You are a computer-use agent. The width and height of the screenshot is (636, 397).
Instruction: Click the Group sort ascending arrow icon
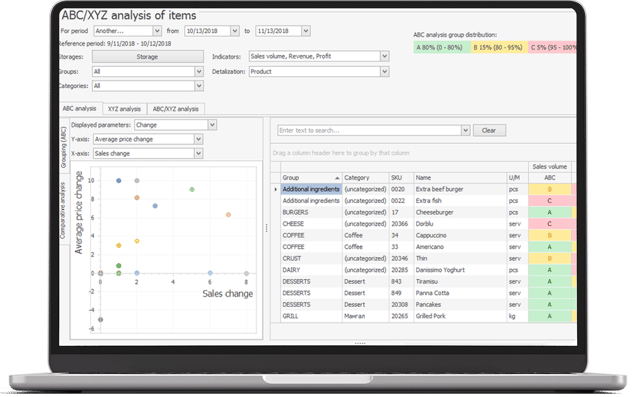[337, 178]
